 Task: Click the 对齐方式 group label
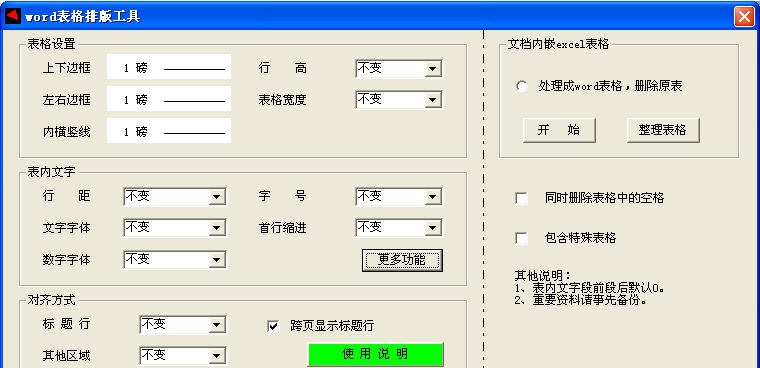(x=51, y=300)
